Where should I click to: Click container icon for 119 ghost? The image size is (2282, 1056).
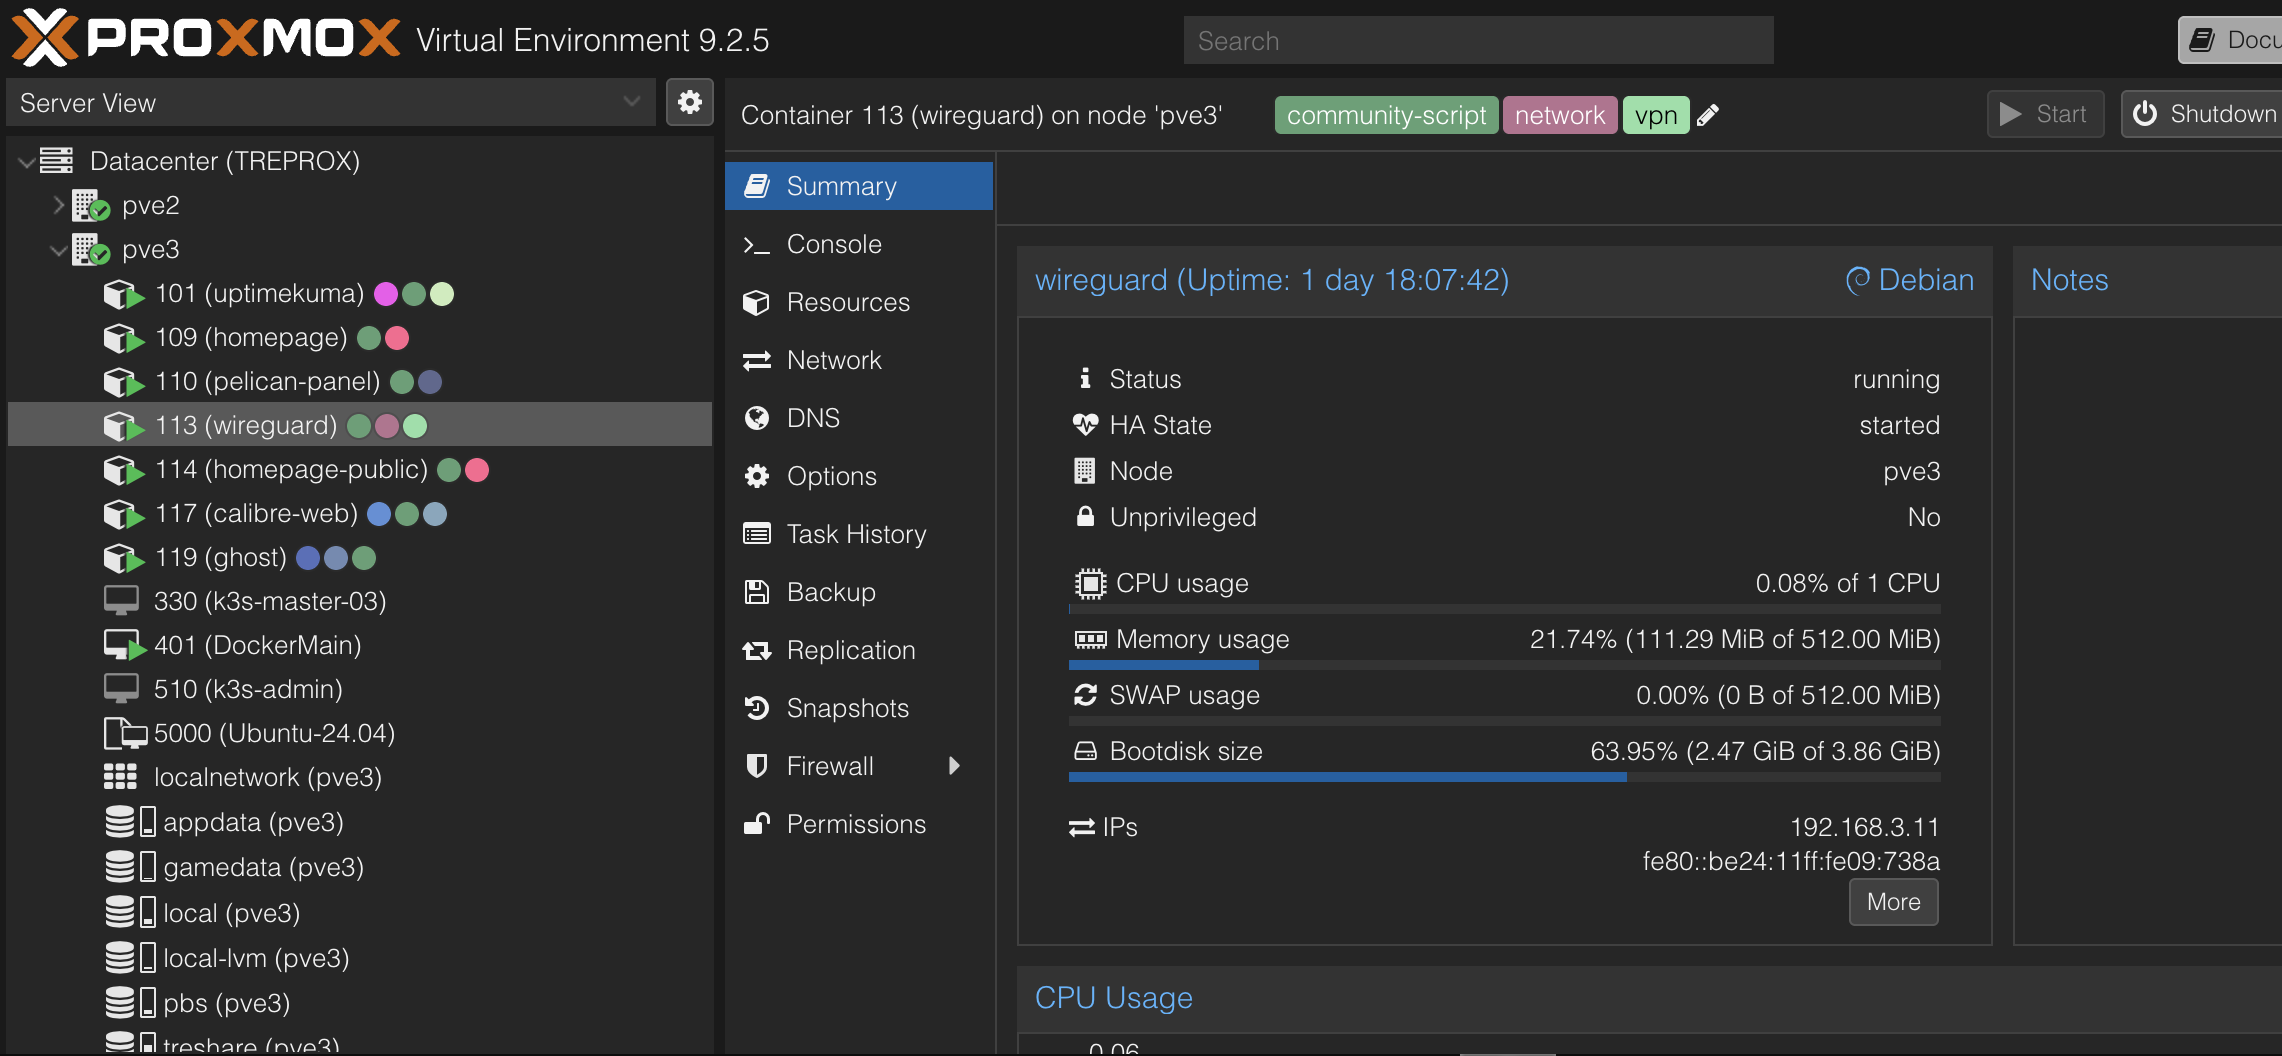[124, 558]
